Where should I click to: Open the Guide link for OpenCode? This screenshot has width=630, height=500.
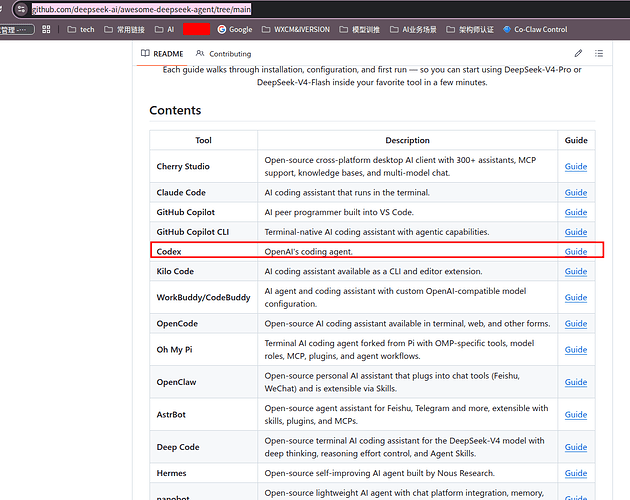click(x=576, y=324)
